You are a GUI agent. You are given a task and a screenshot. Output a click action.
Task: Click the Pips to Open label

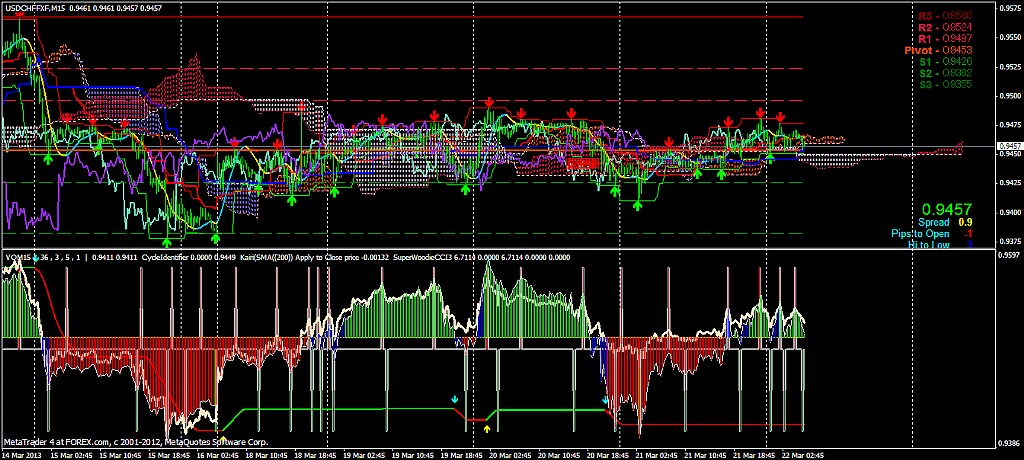924,233
